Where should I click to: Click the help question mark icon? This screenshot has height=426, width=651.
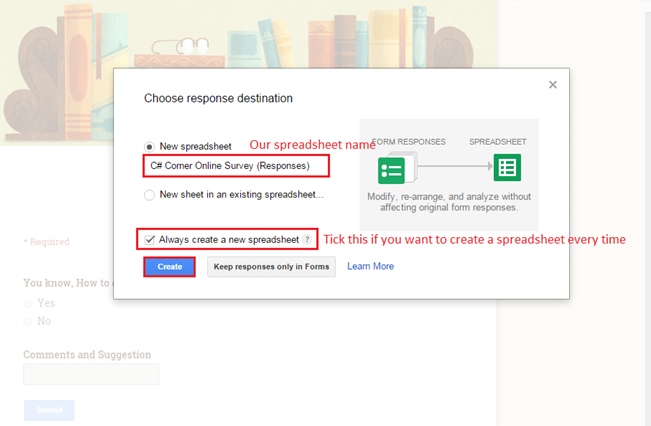coord(307,240)
